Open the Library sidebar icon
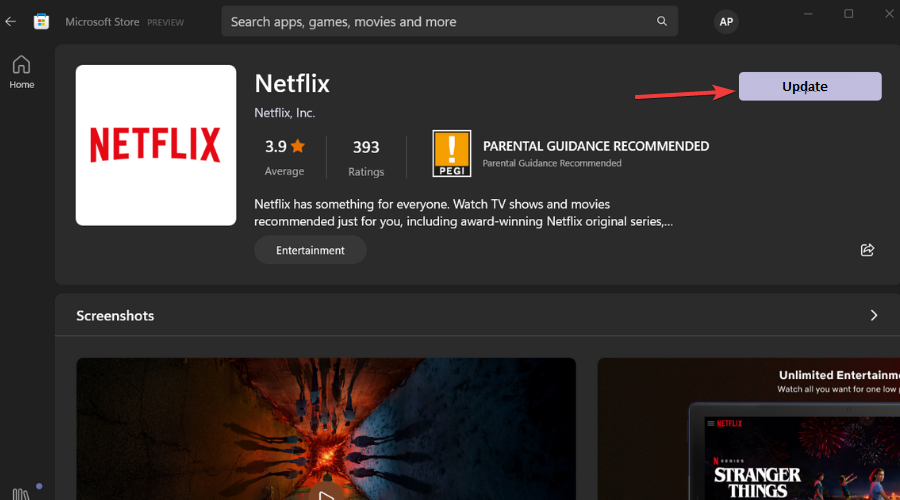 (x=21, y=494)
